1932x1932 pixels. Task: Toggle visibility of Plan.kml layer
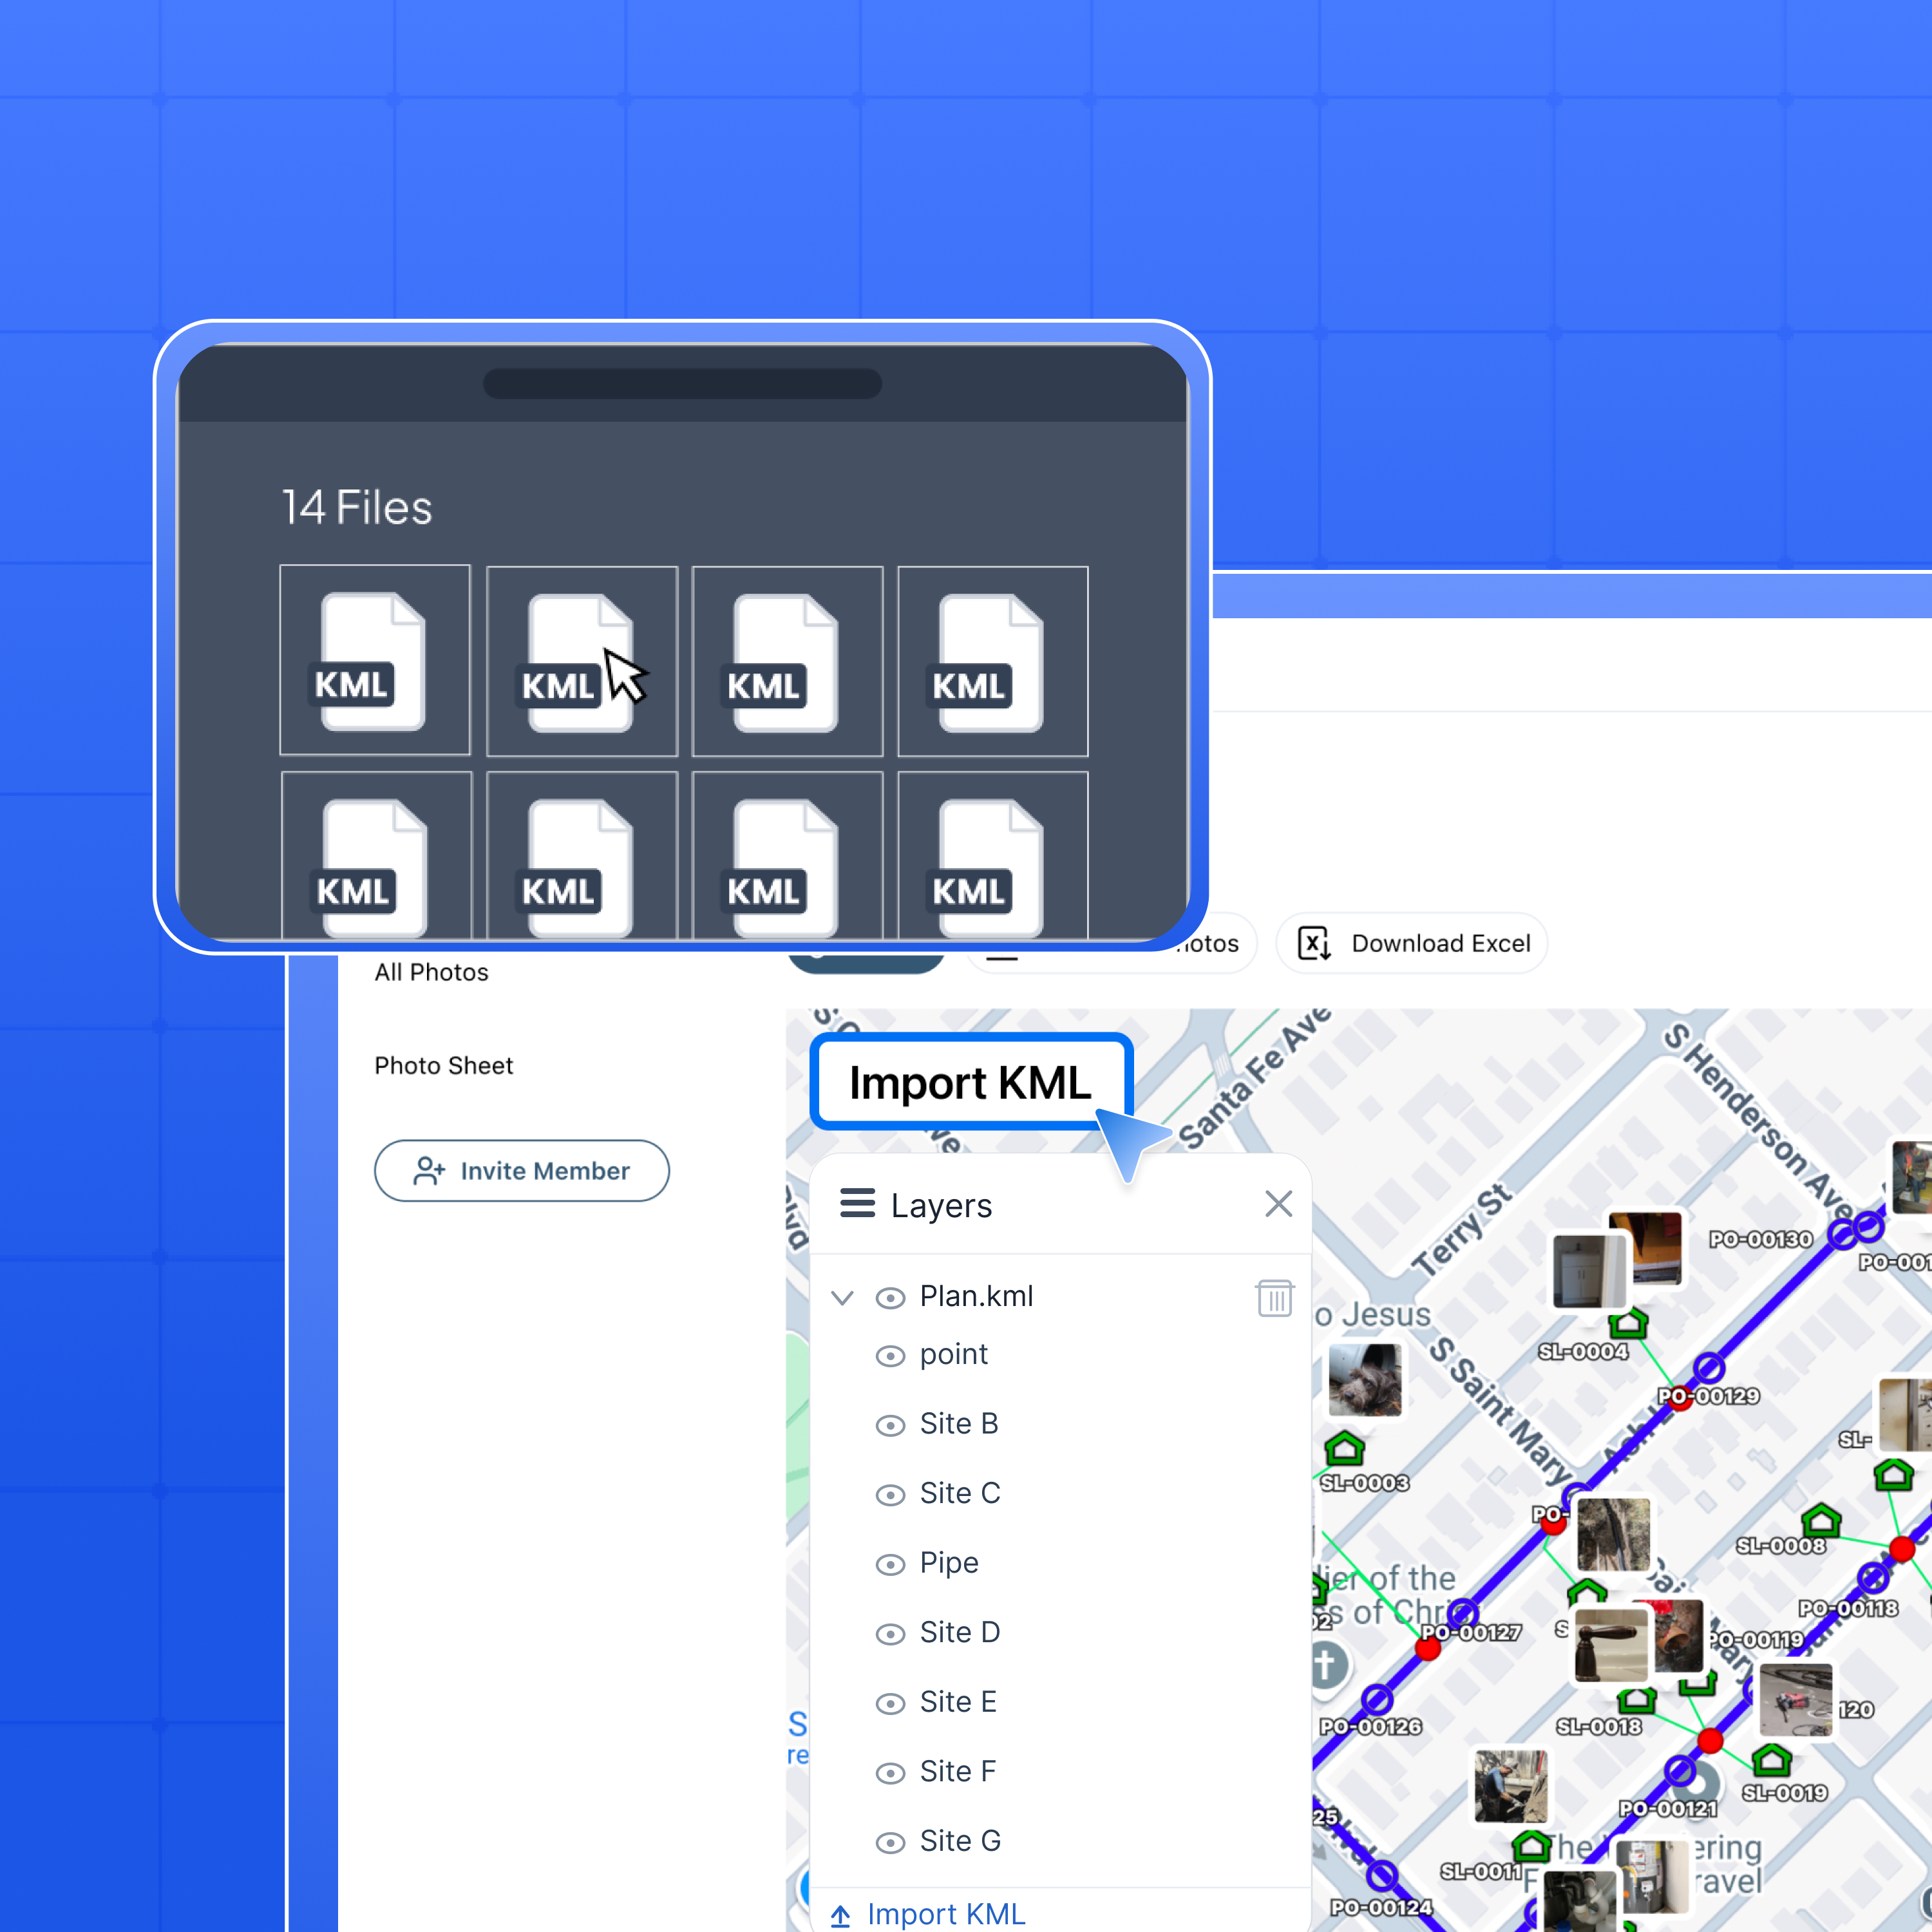[x=890, y=1297]
